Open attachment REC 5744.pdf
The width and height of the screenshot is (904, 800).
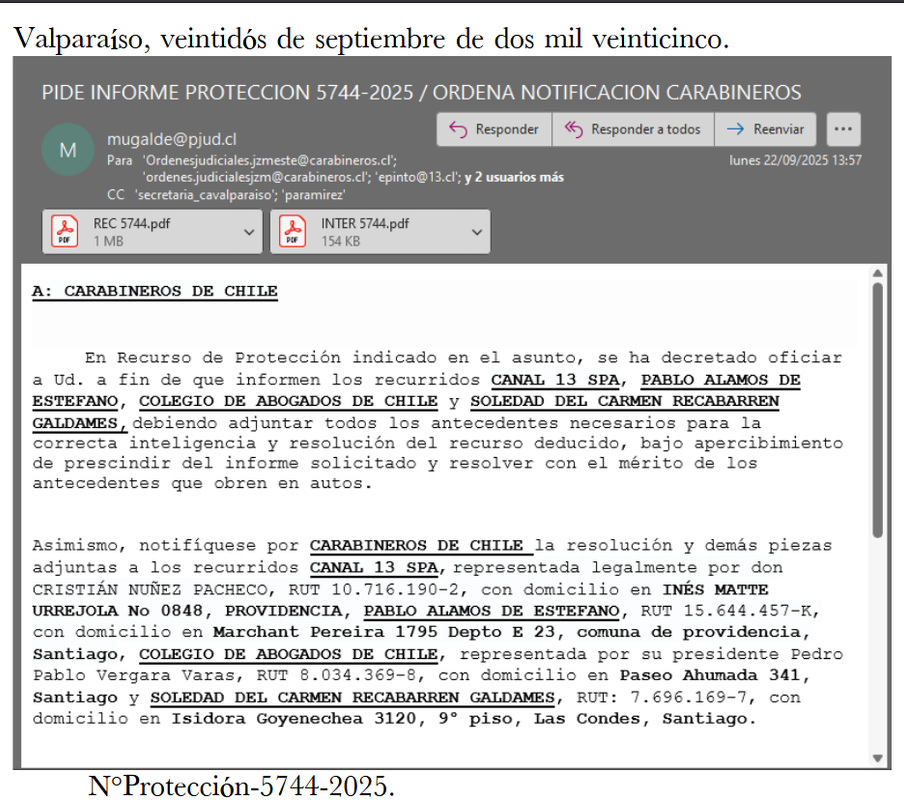pos(152,232)
